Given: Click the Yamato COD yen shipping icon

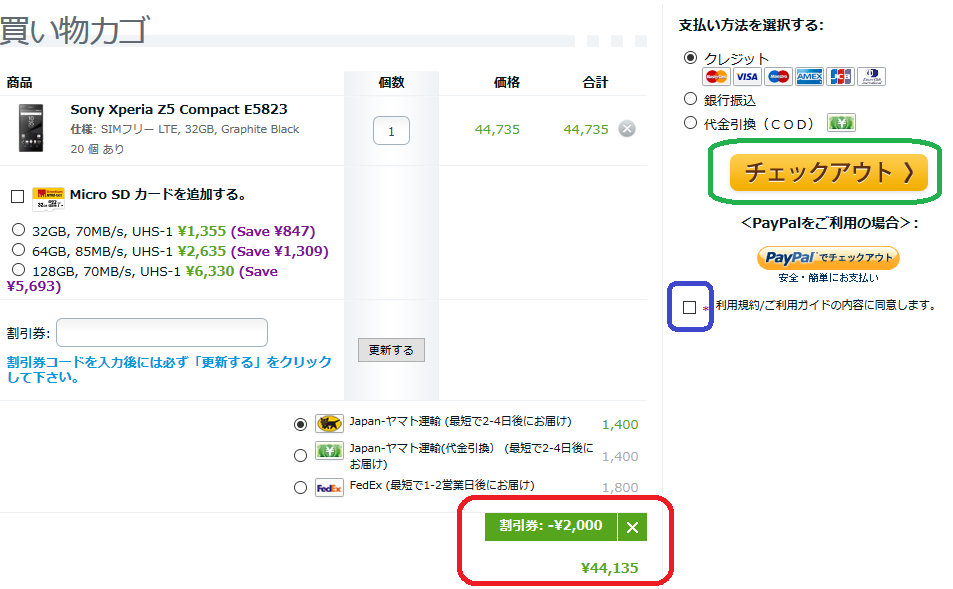Looking at the screenshot, I should coord(329,450).
